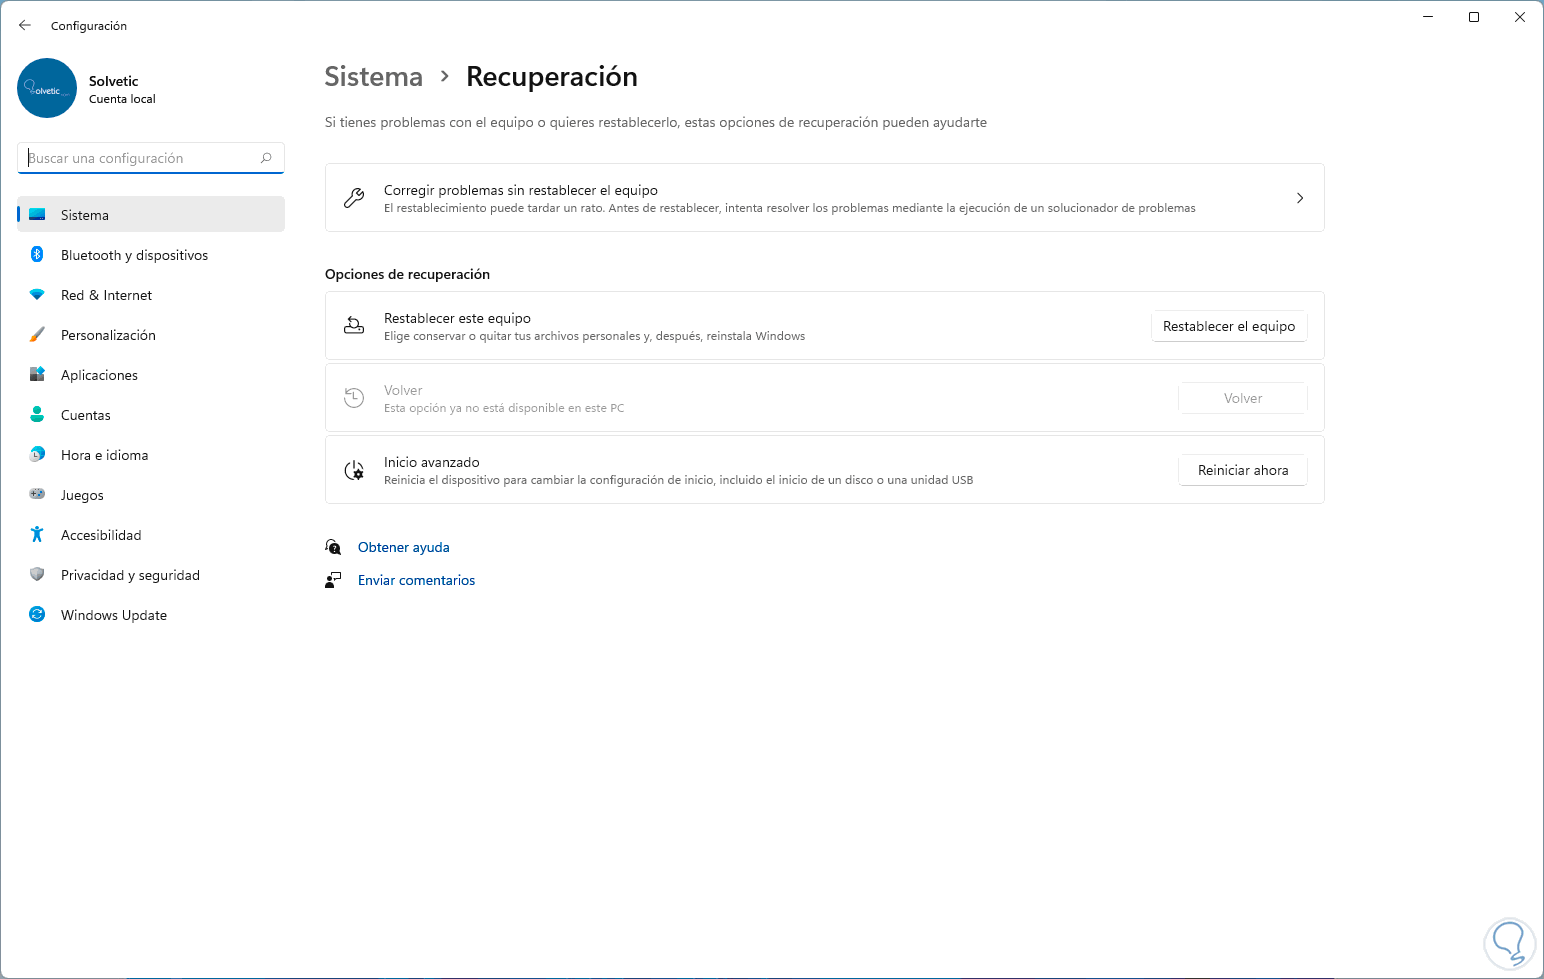Image resolution: width=1544 pixels, height=979 pixels.
Task: Click the Cuentas person icon
Action: click(x=37, y=415)
